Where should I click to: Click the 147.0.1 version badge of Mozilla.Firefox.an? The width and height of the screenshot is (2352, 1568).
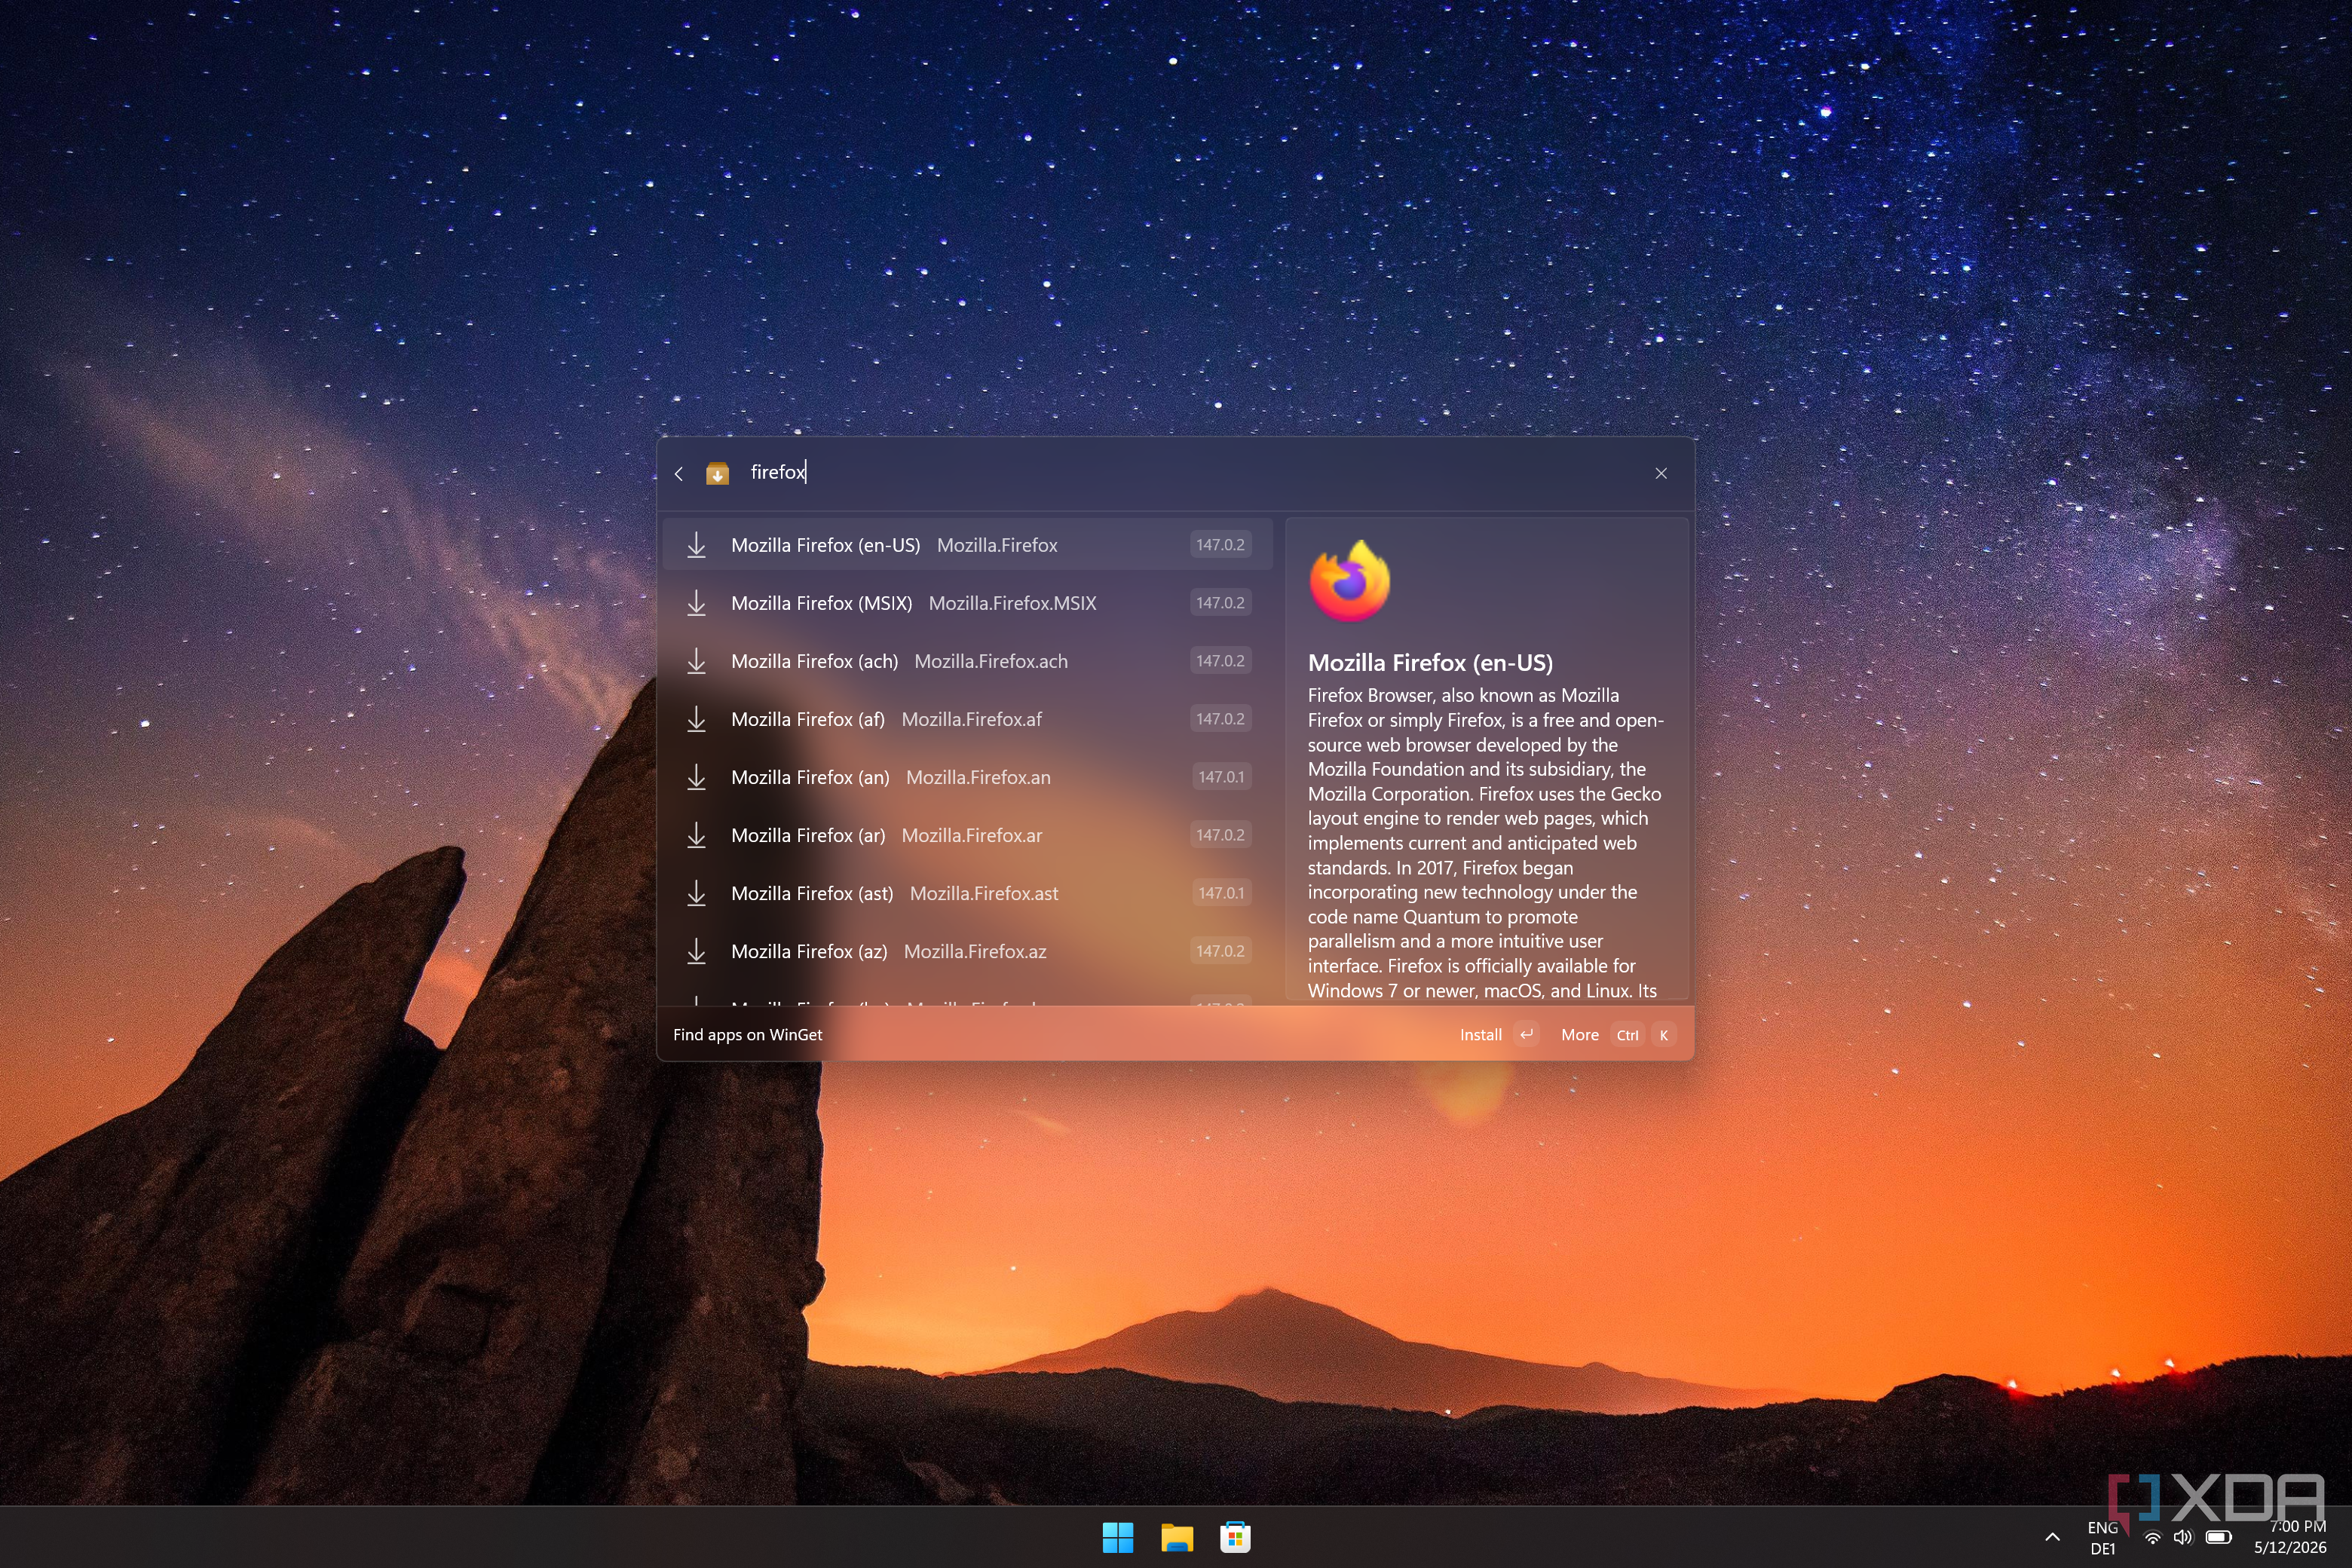click(1220, 777)
